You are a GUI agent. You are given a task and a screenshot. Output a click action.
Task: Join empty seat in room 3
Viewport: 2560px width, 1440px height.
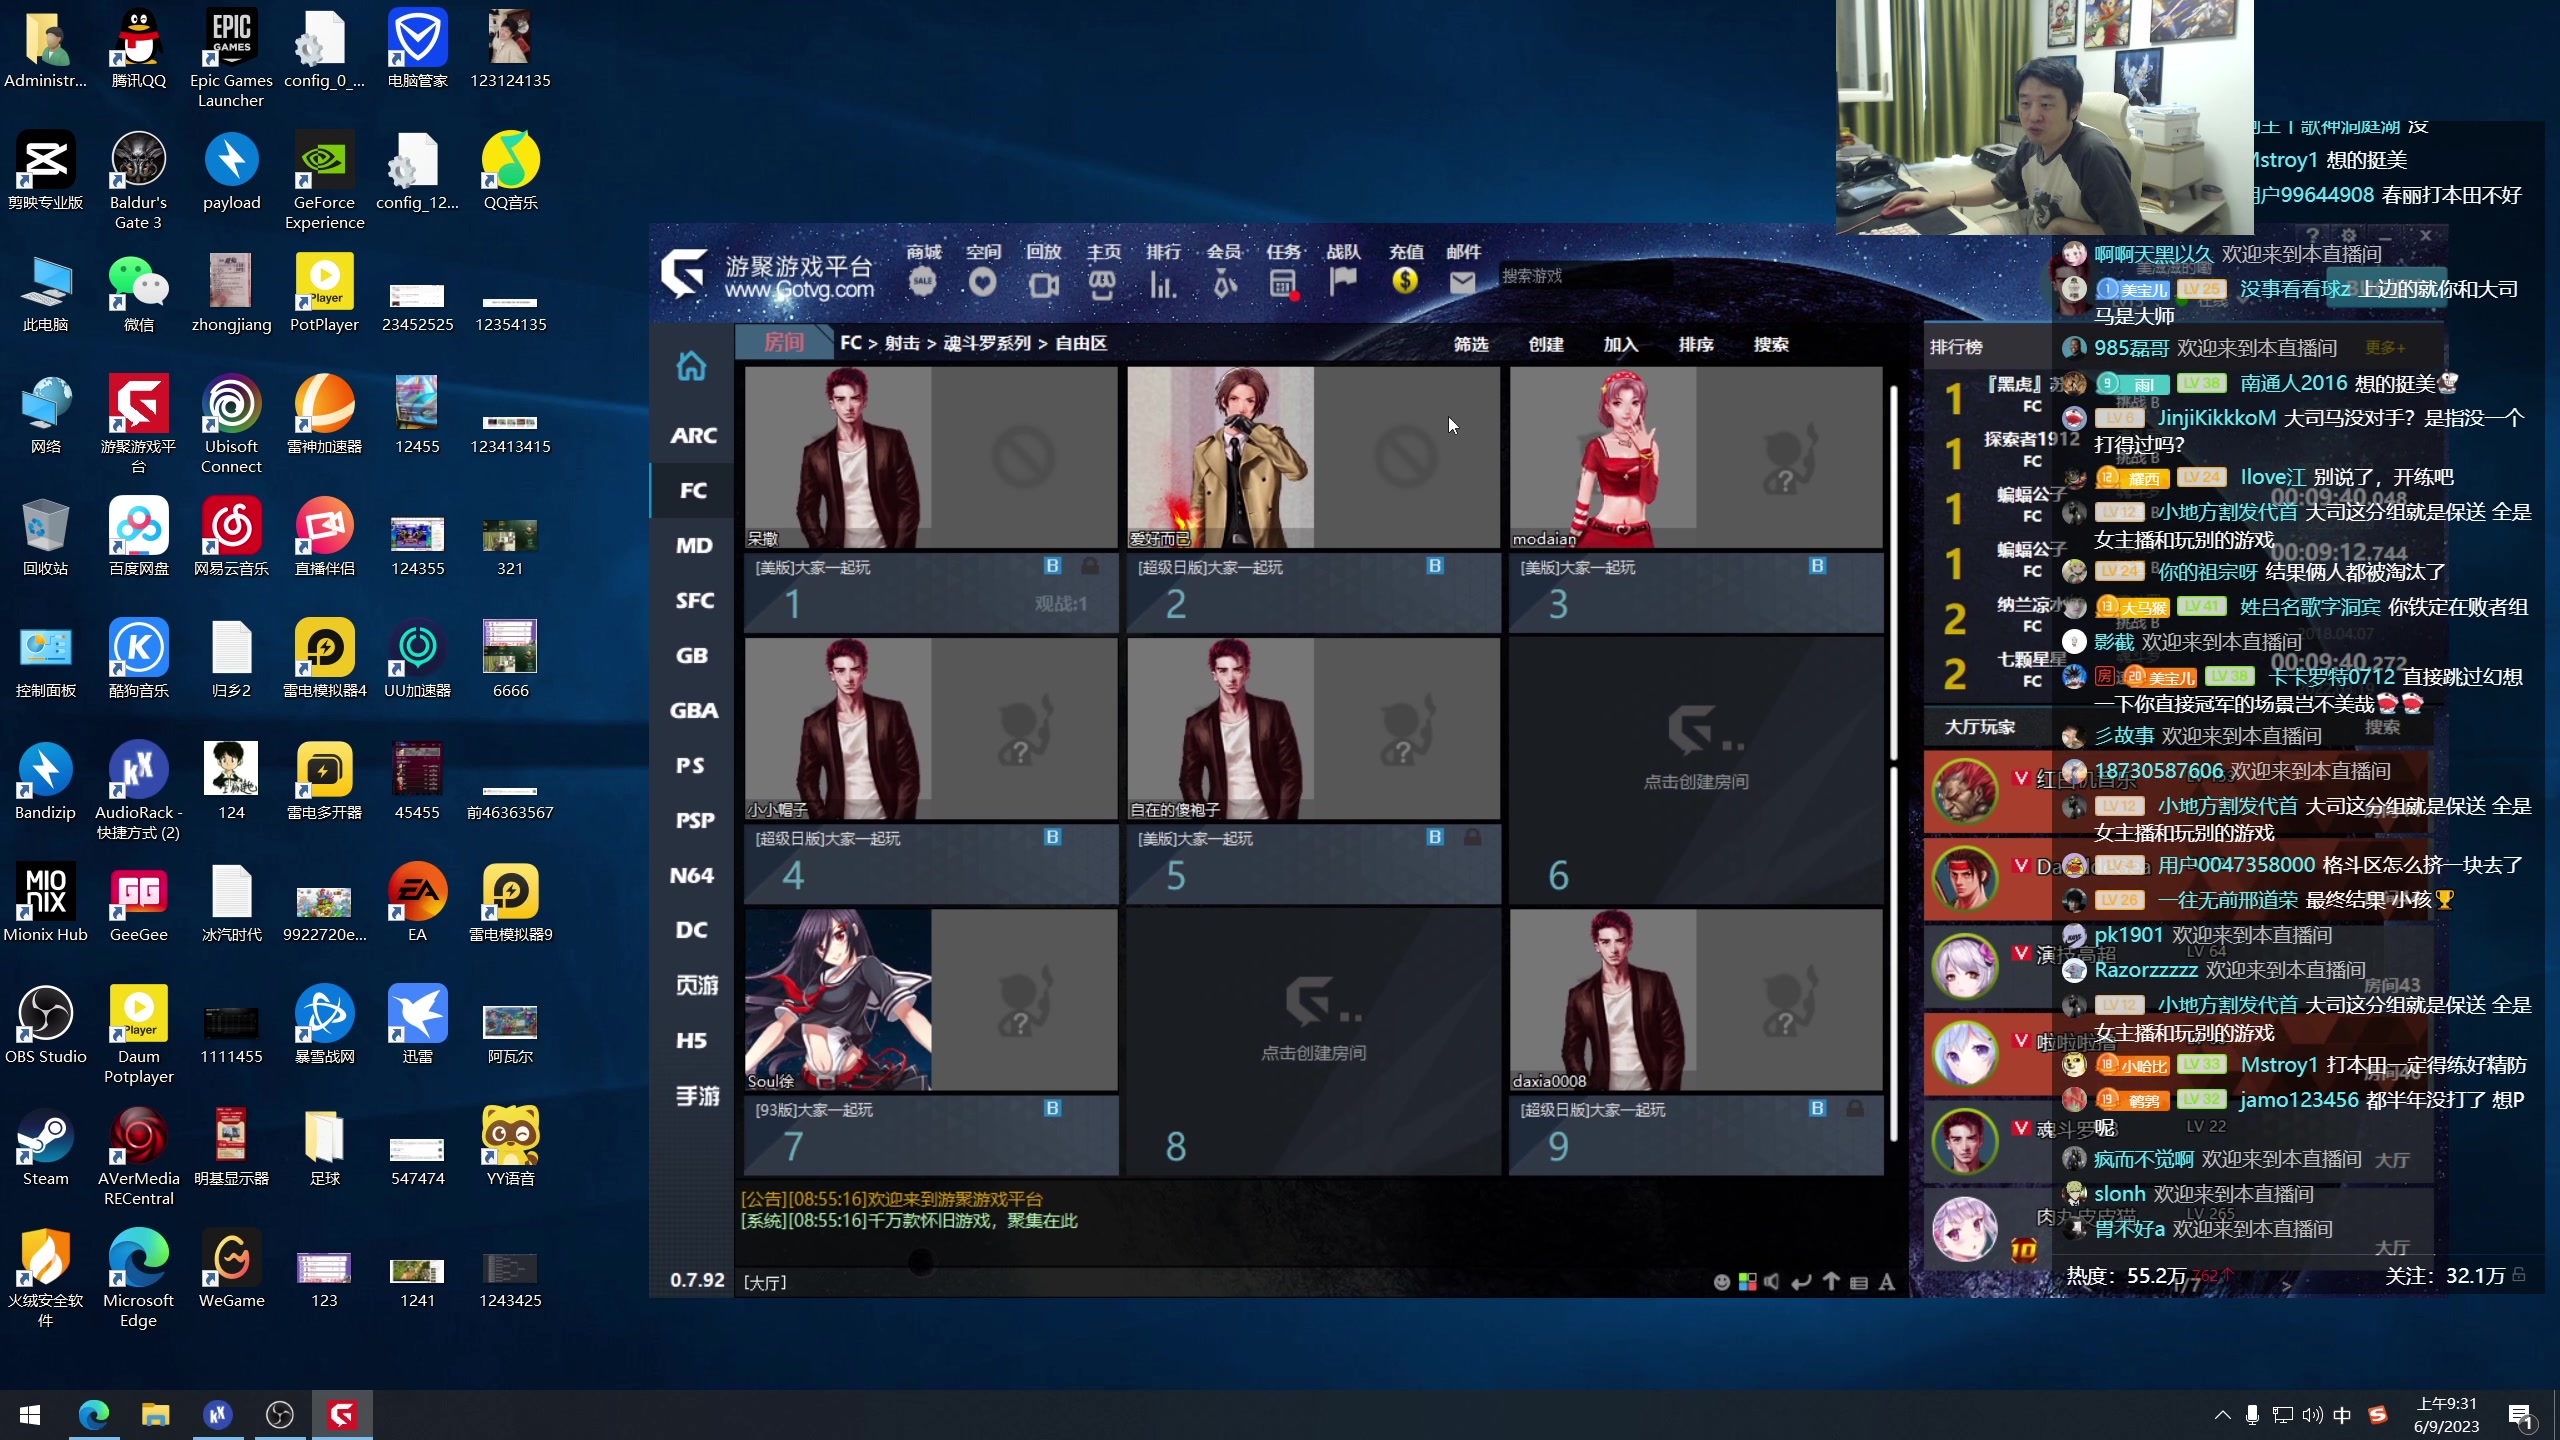coord(1789,457)
